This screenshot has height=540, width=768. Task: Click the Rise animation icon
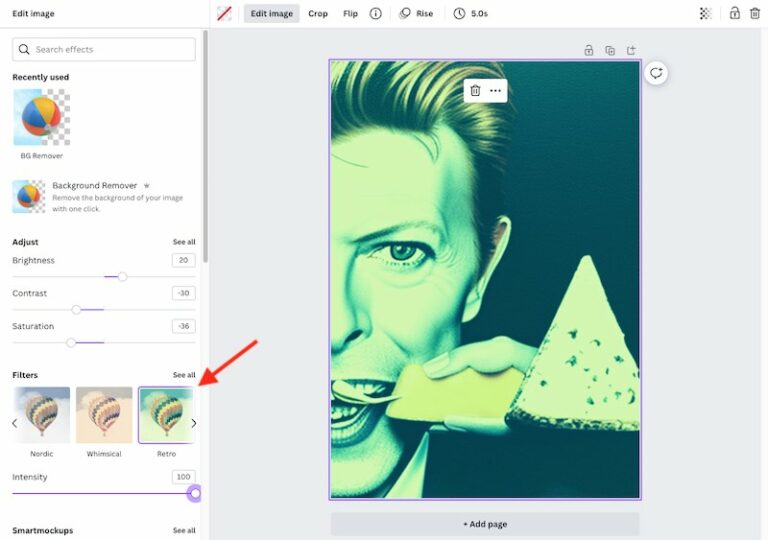pyautogui.click(x=405, y=14)
